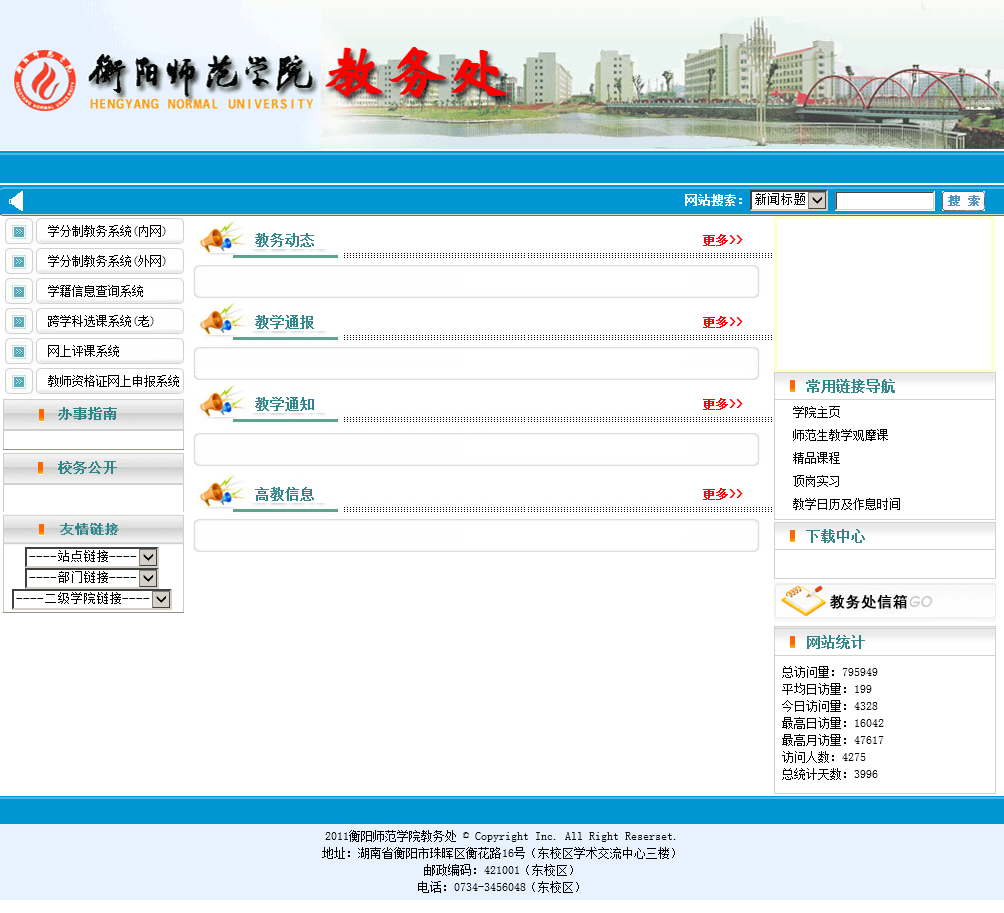Click megaphone icon next to 教学通报
1004x913 pixels.
pyautogui.click(x=221, y=321)
